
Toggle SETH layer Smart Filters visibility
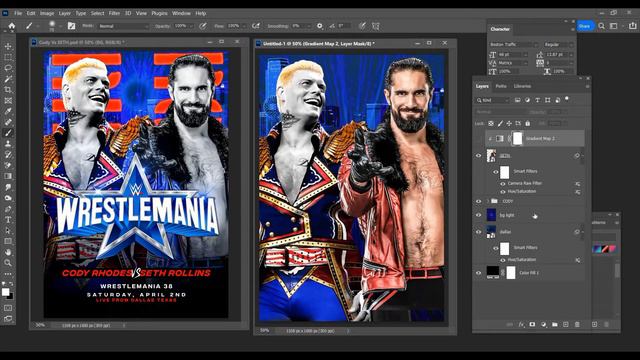click(495, 172)
